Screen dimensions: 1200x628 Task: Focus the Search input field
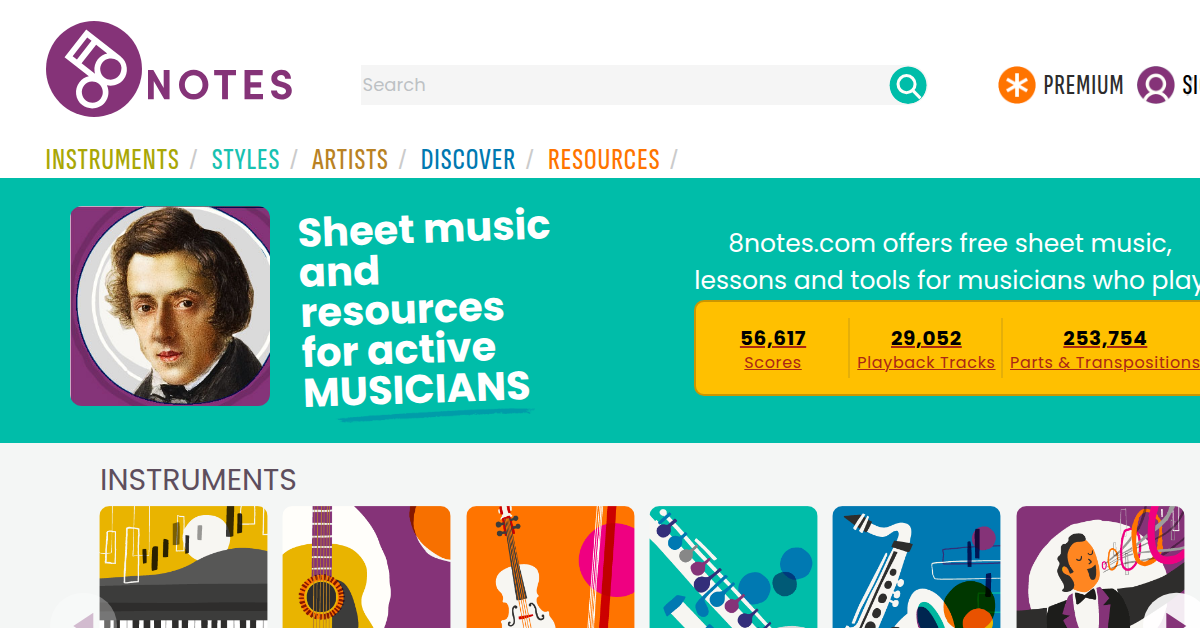point(622,85)
